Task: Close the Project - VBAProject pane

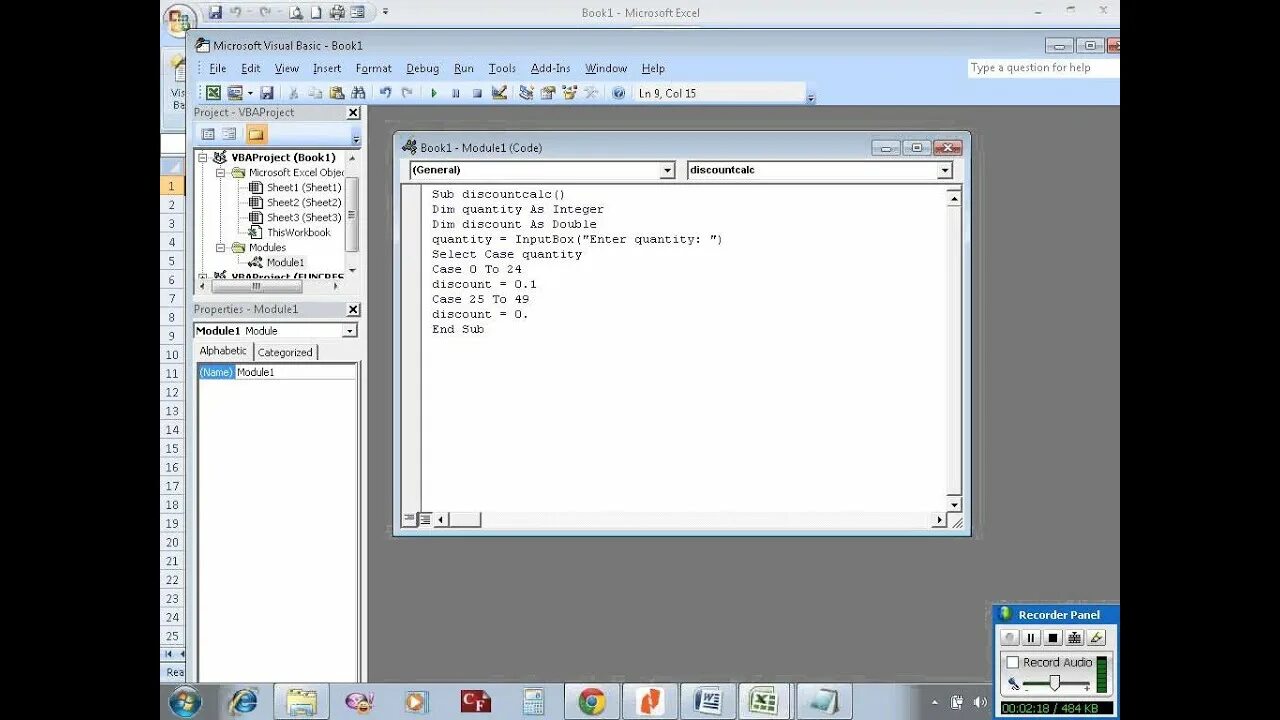Action: click(x=353, y=113)
